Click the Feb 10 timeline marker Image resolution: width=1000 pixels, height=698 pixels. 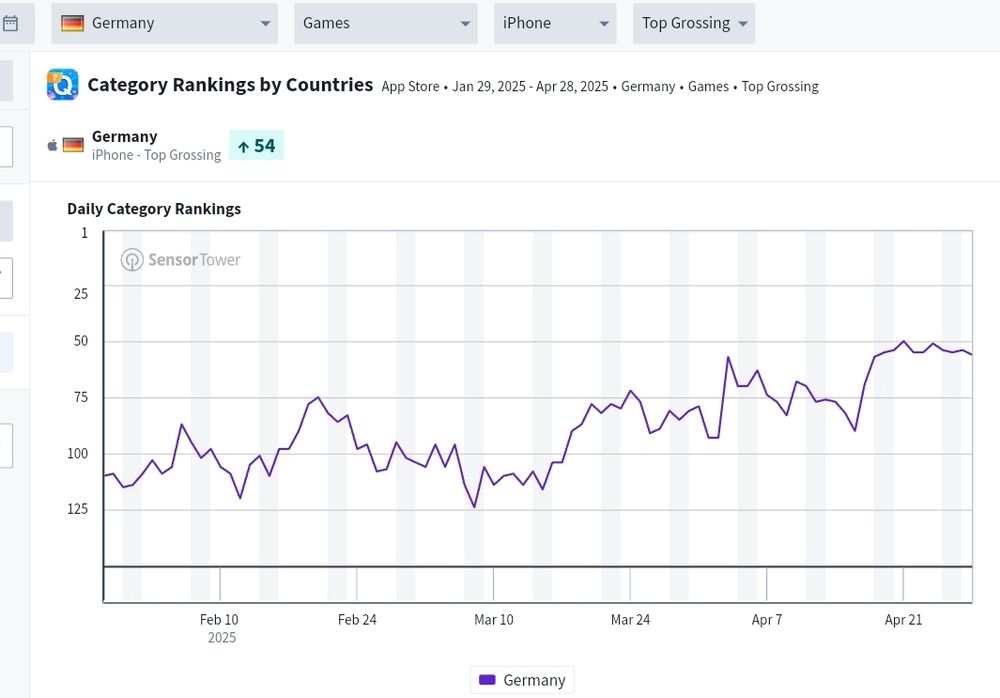click(x=219, y=620)
